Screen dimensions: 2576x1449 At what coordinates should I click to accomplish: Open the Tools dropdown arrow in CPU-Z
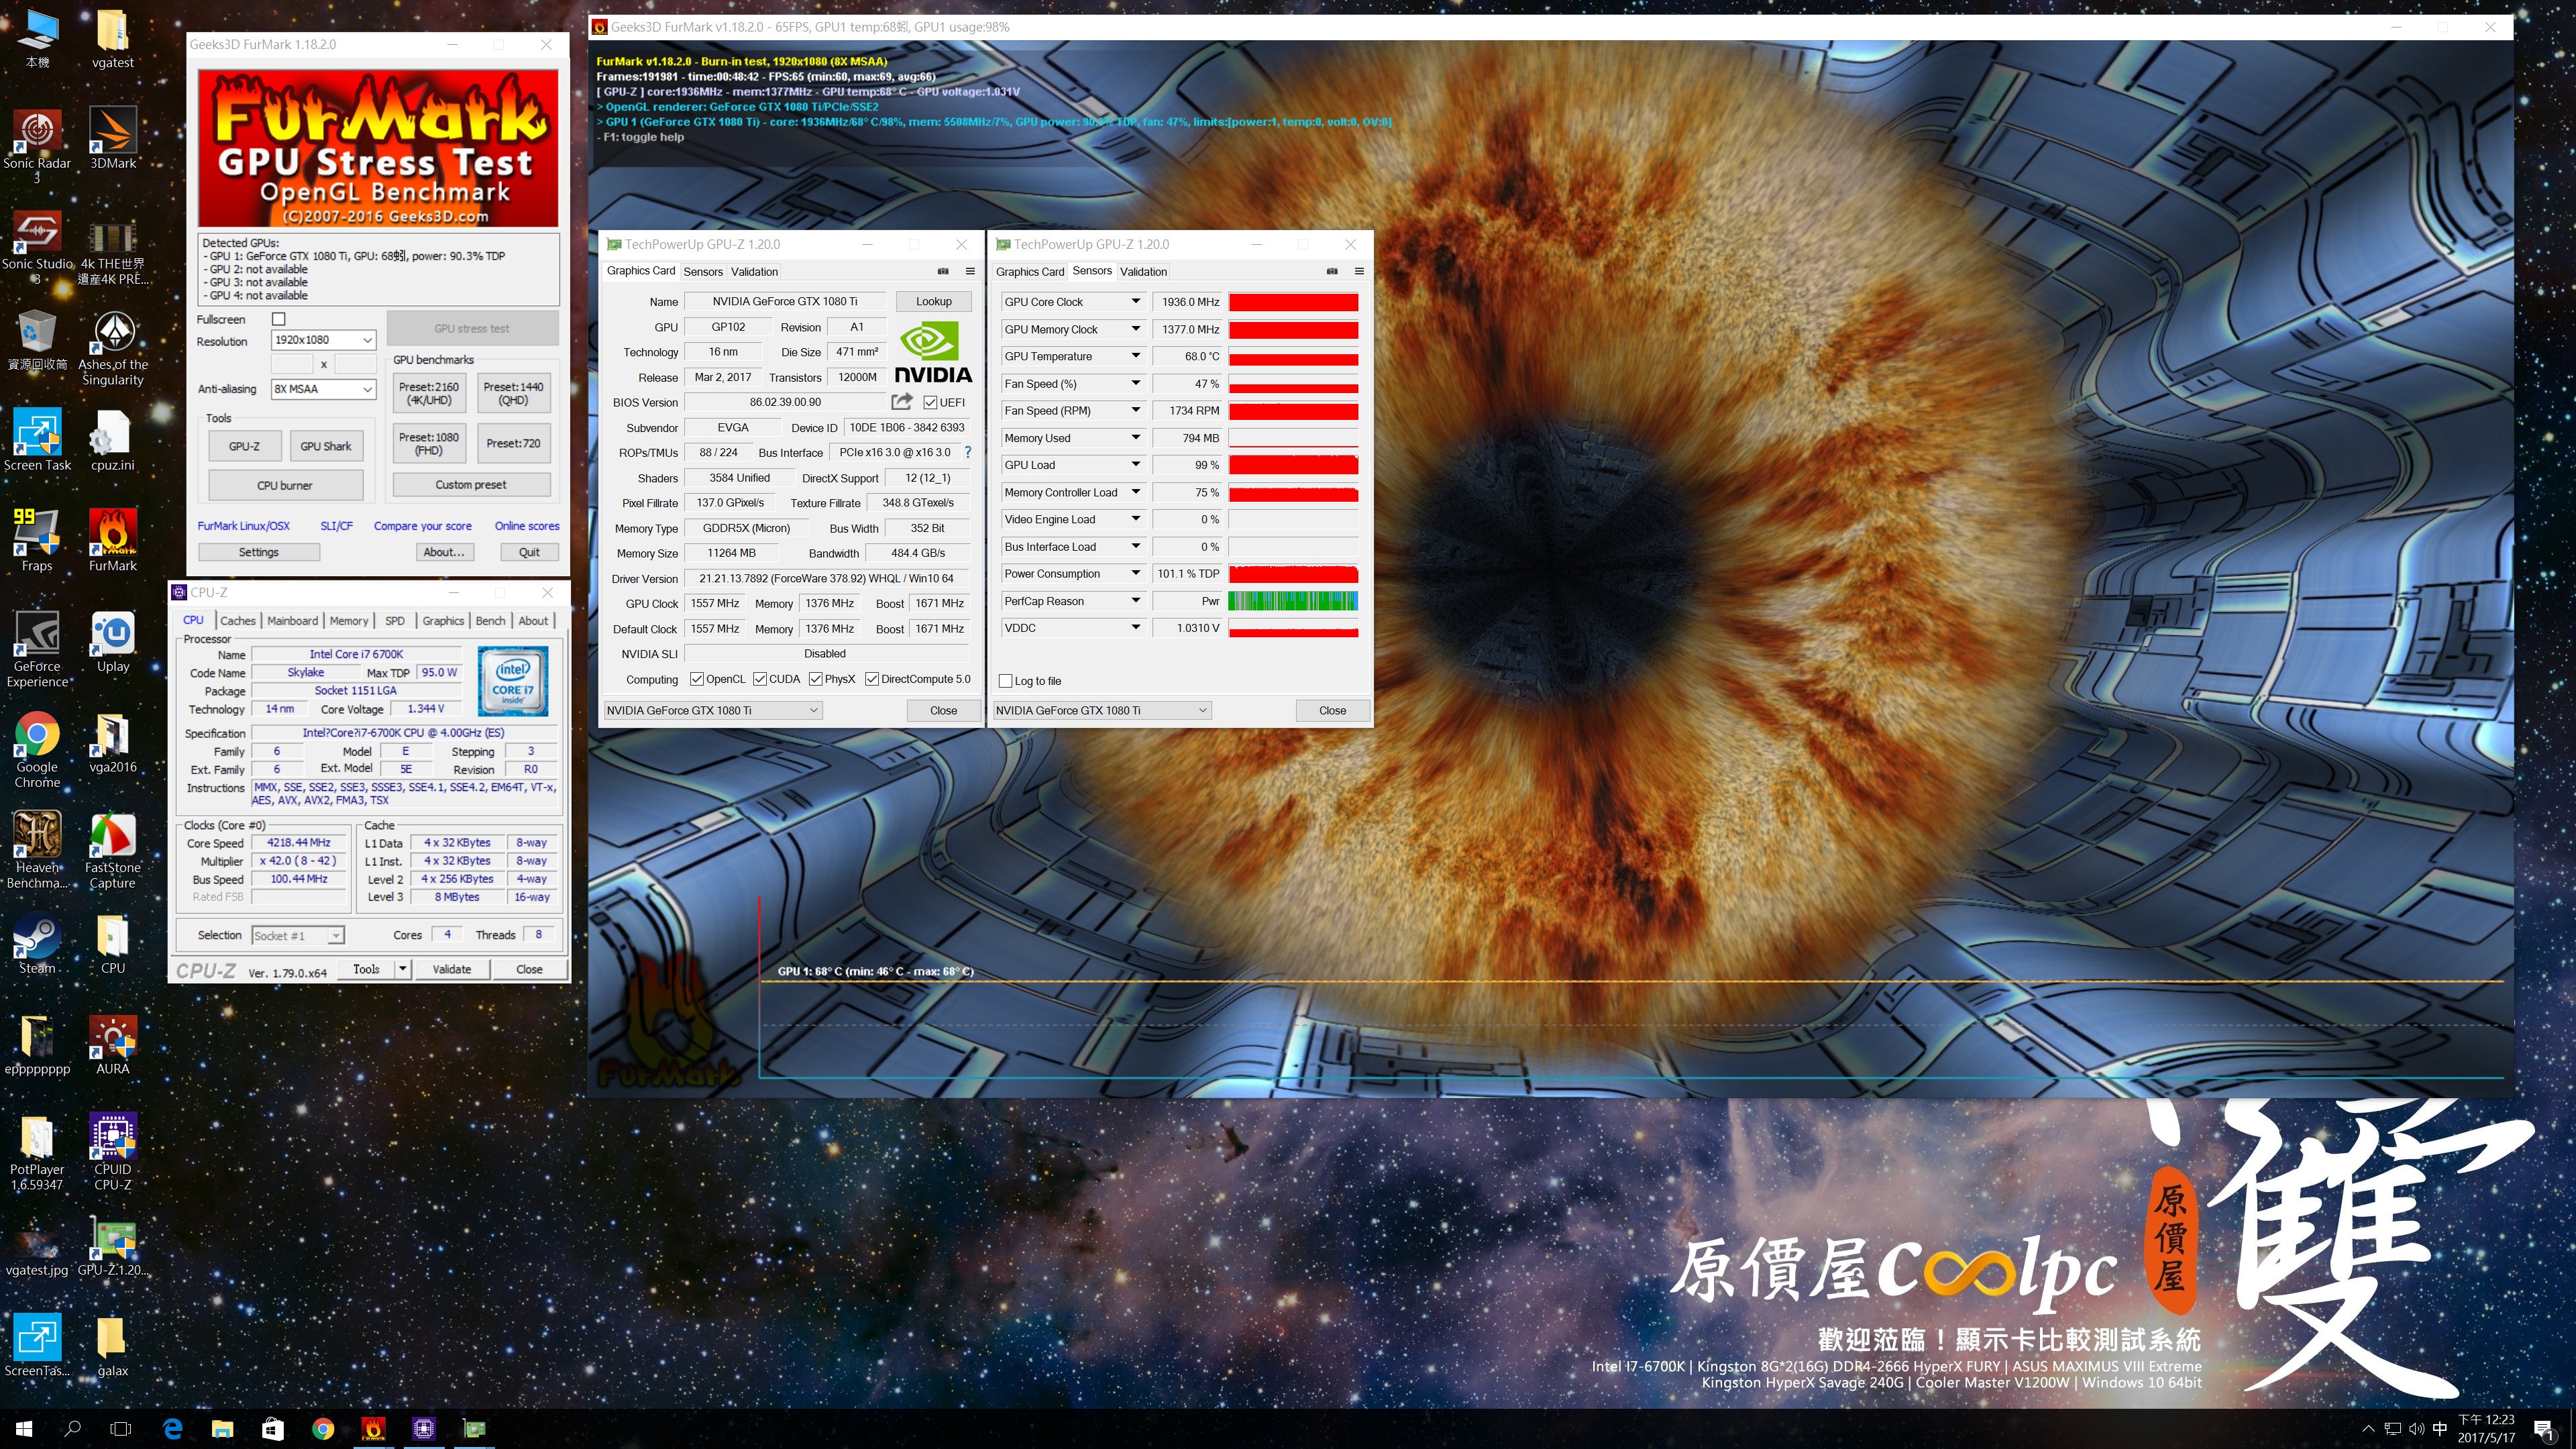(402, 969)
